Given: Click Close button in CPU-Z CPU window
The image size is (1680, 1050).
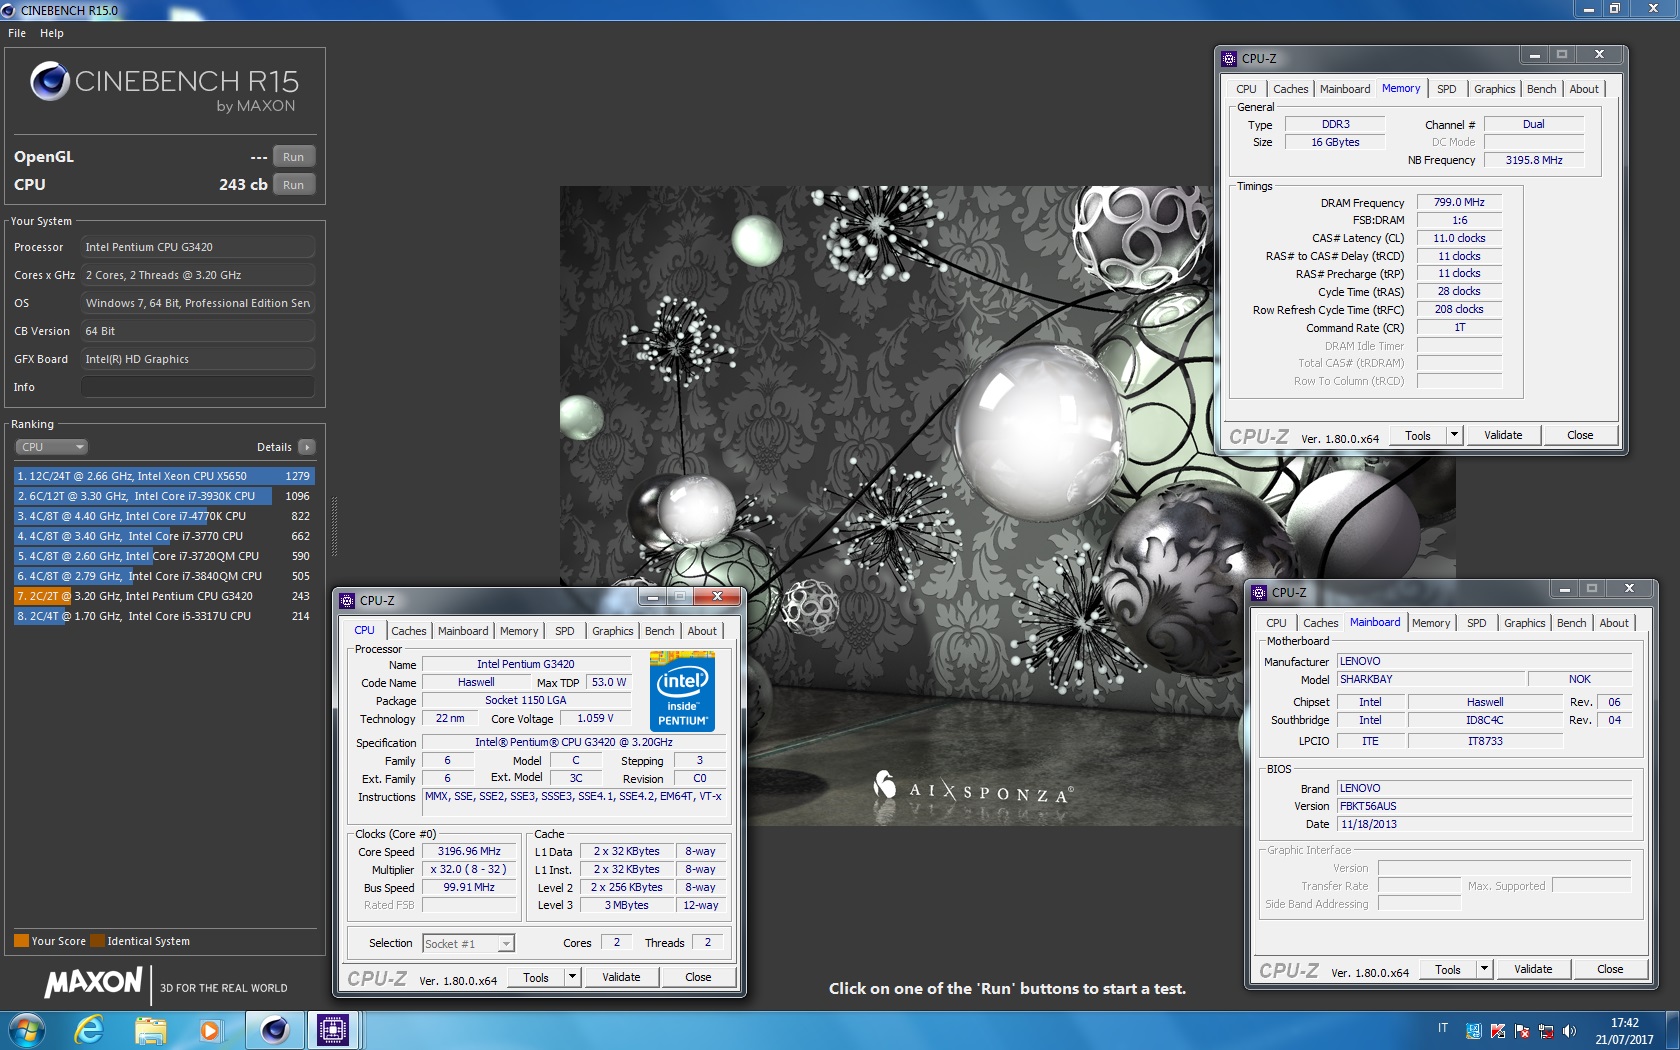Looking at the screenshot, I should click(698, 977).
